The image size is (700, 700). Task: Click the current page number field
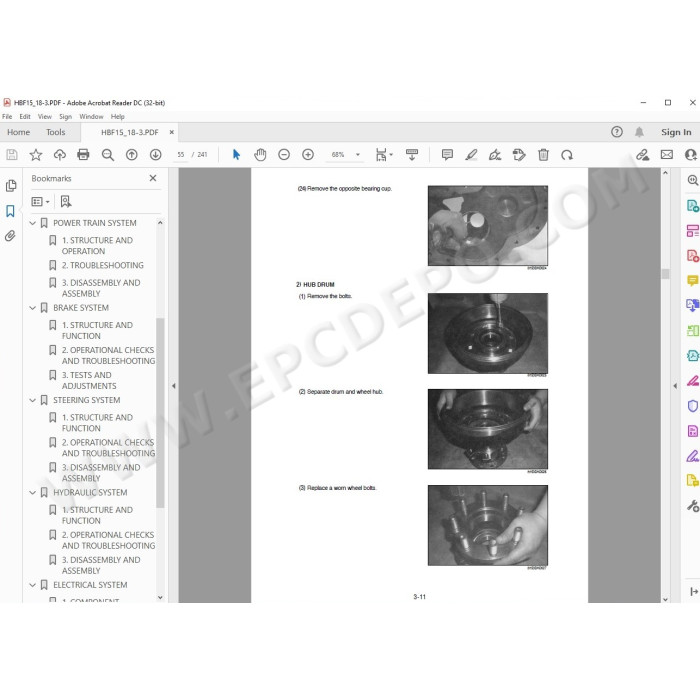pos(180,155)
